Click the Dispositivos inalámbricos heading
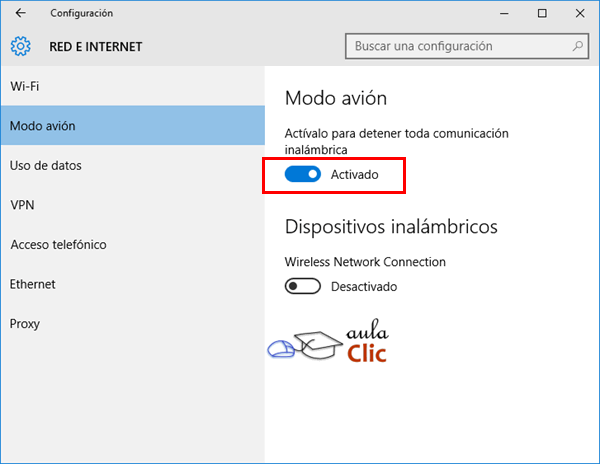This screenshot has height=464, width=600. 391,226
